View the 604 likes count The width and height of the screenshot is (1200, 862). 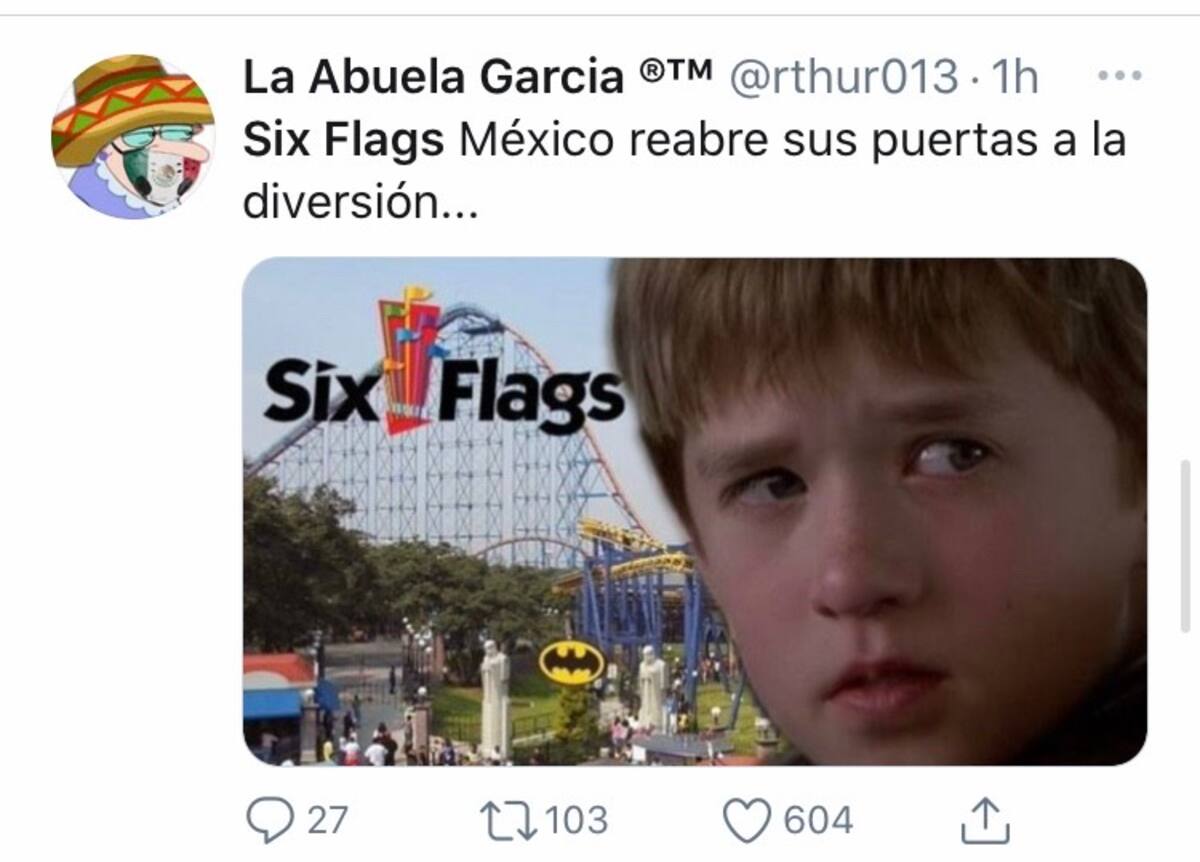[818, 821]
